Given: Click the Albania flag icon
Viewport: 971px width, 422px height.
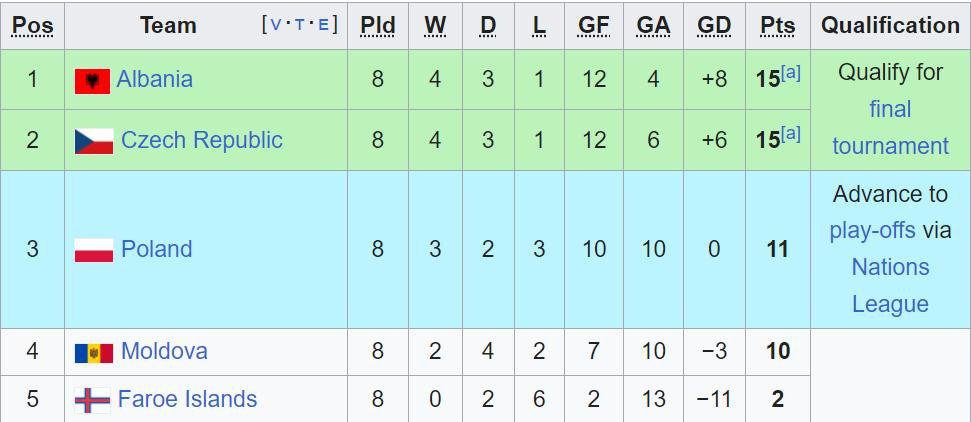Looking at the screenshot, I should coord(92,81).
